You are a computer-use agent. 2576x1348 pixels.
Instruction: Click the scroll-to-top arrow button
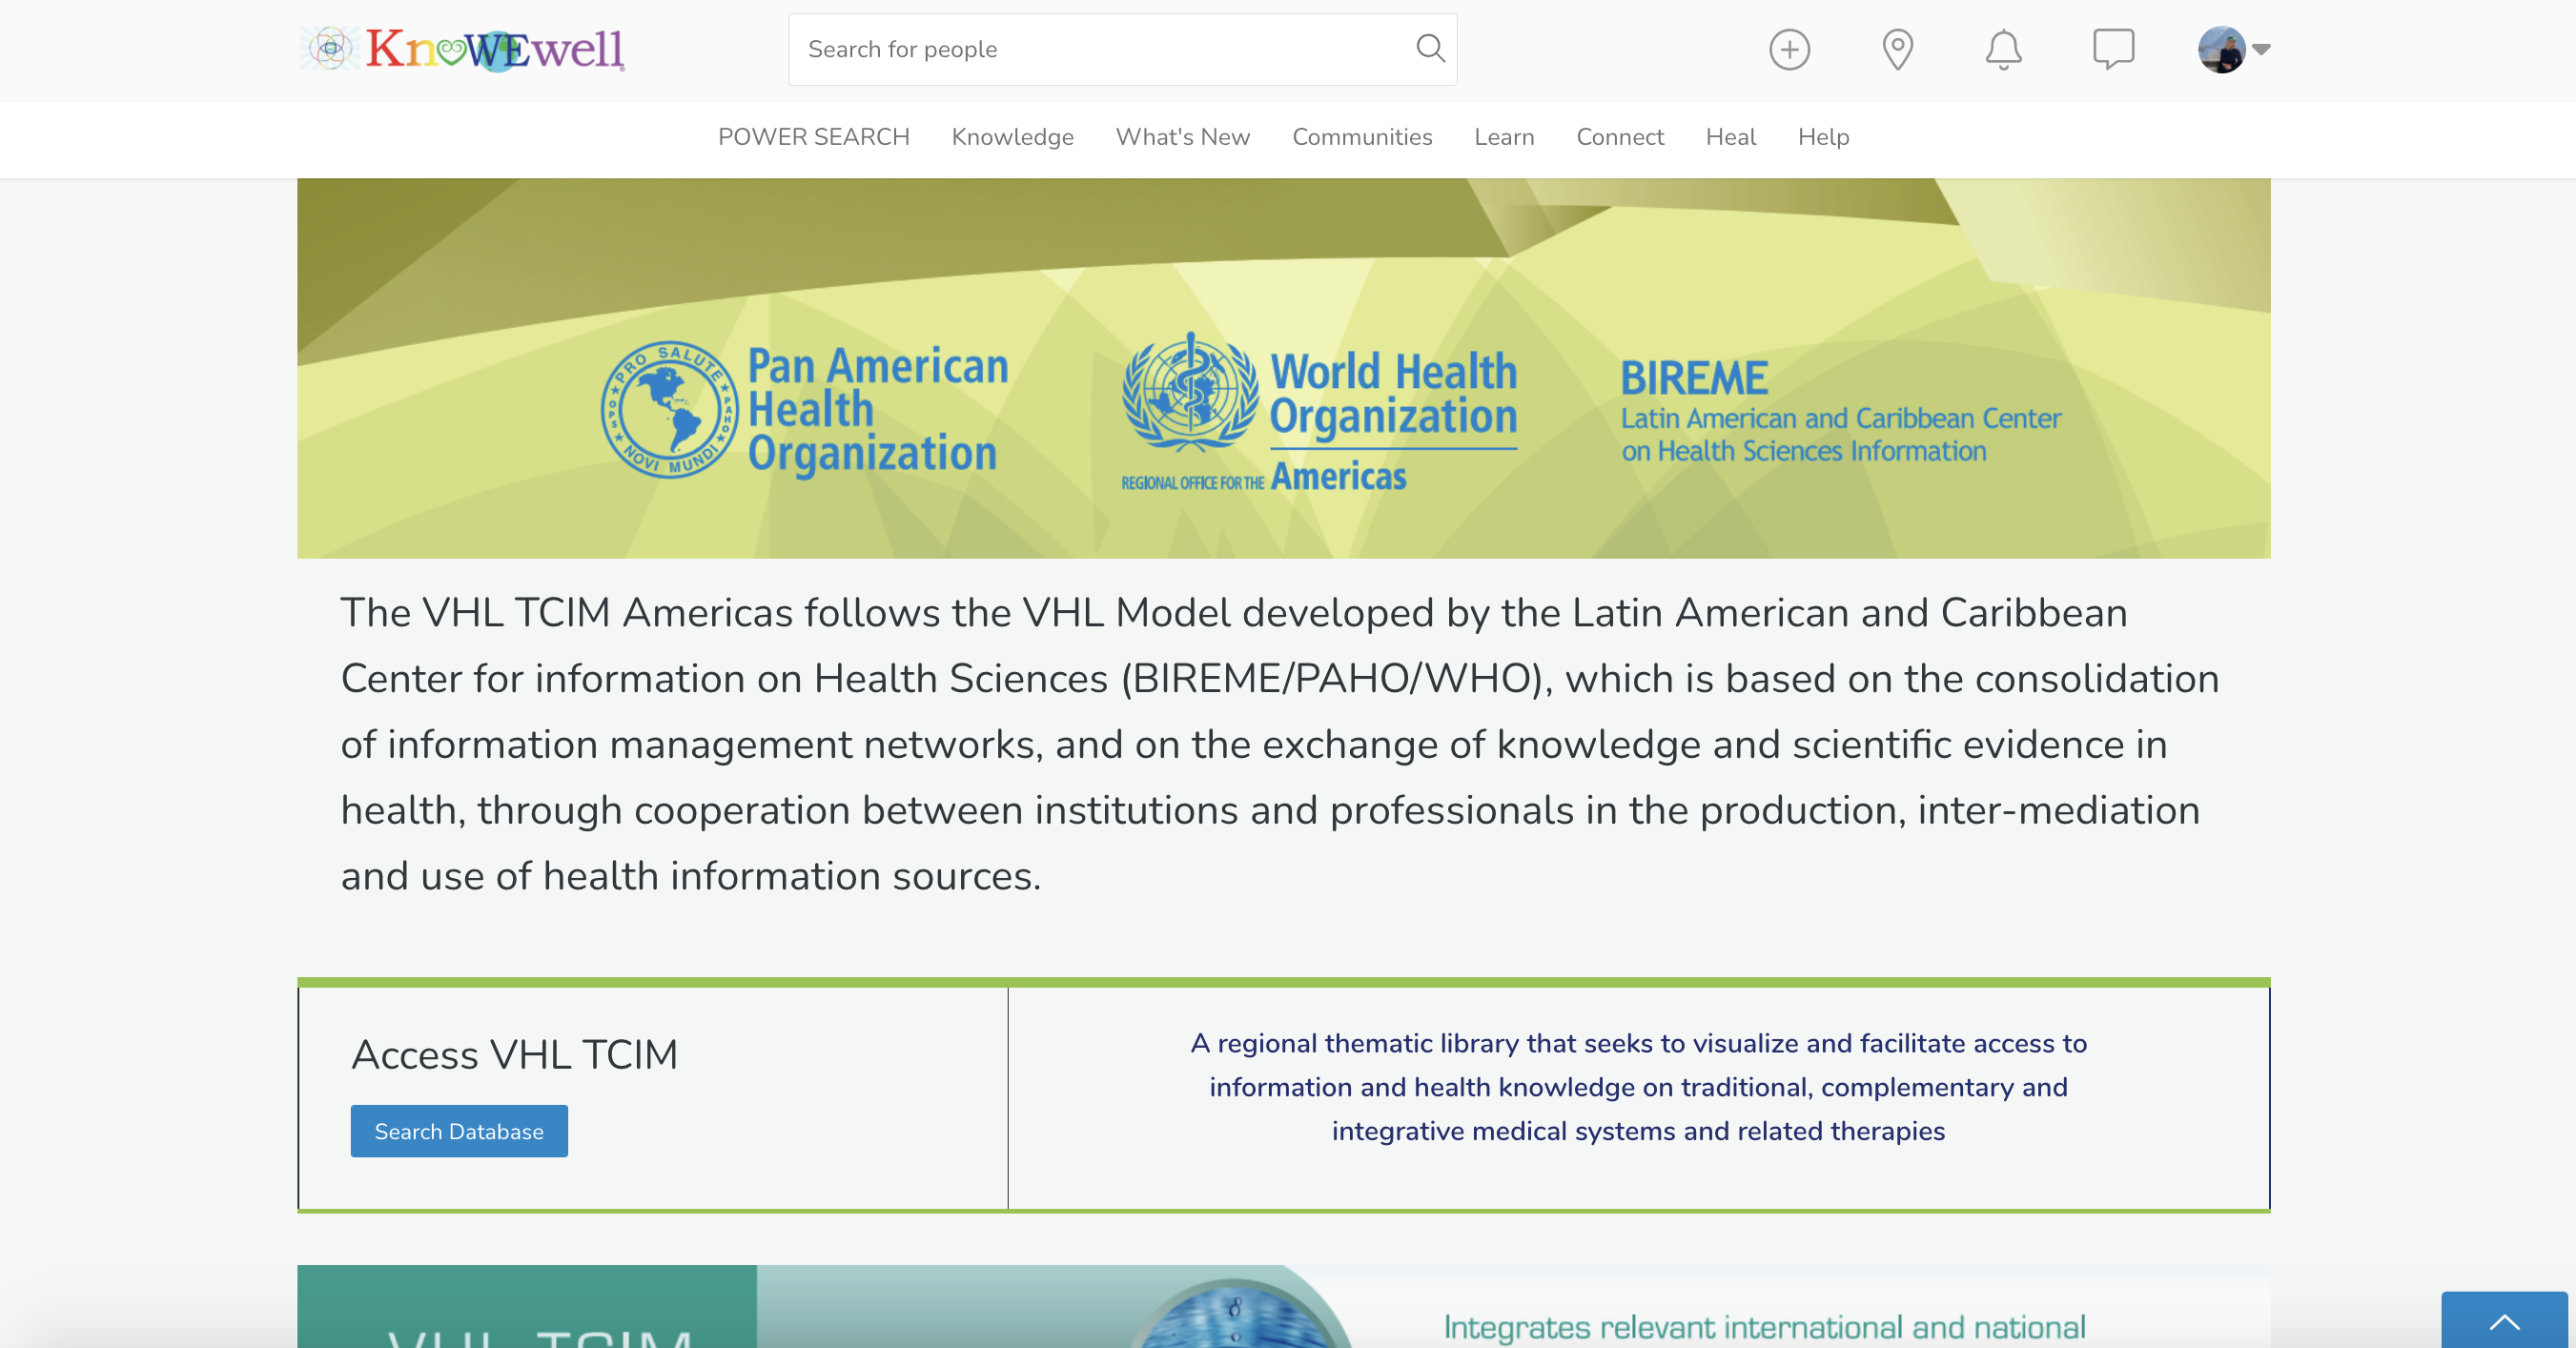(2504, 1321)
